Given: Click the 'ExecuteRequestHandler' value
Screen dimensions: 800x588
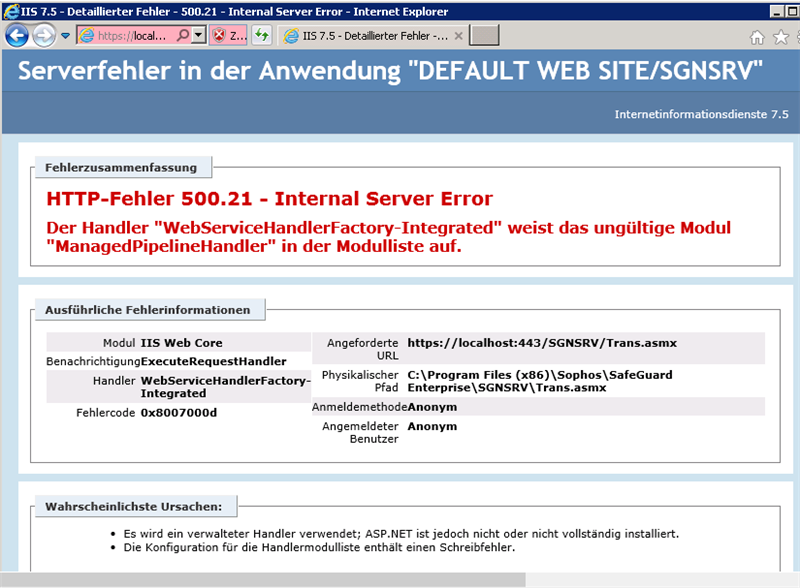Looking at the screenshot, I should coord(214,361).
